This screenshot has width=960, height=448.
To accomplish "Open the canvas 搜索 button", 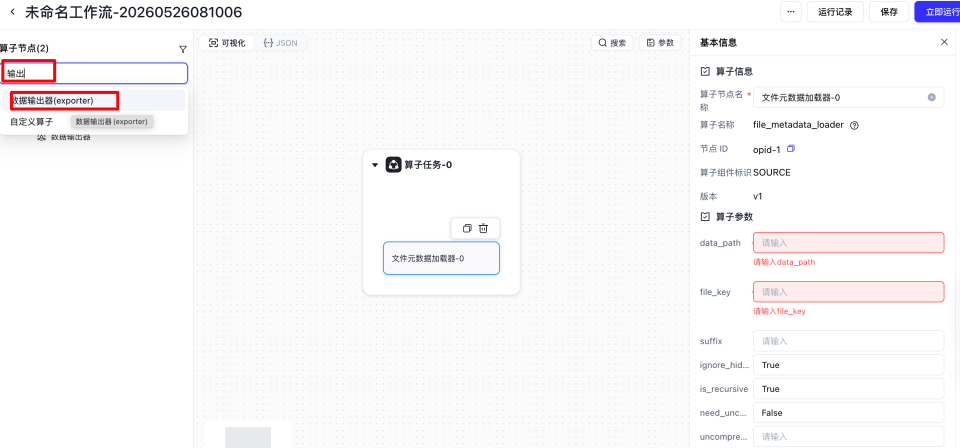I will 612,43.
